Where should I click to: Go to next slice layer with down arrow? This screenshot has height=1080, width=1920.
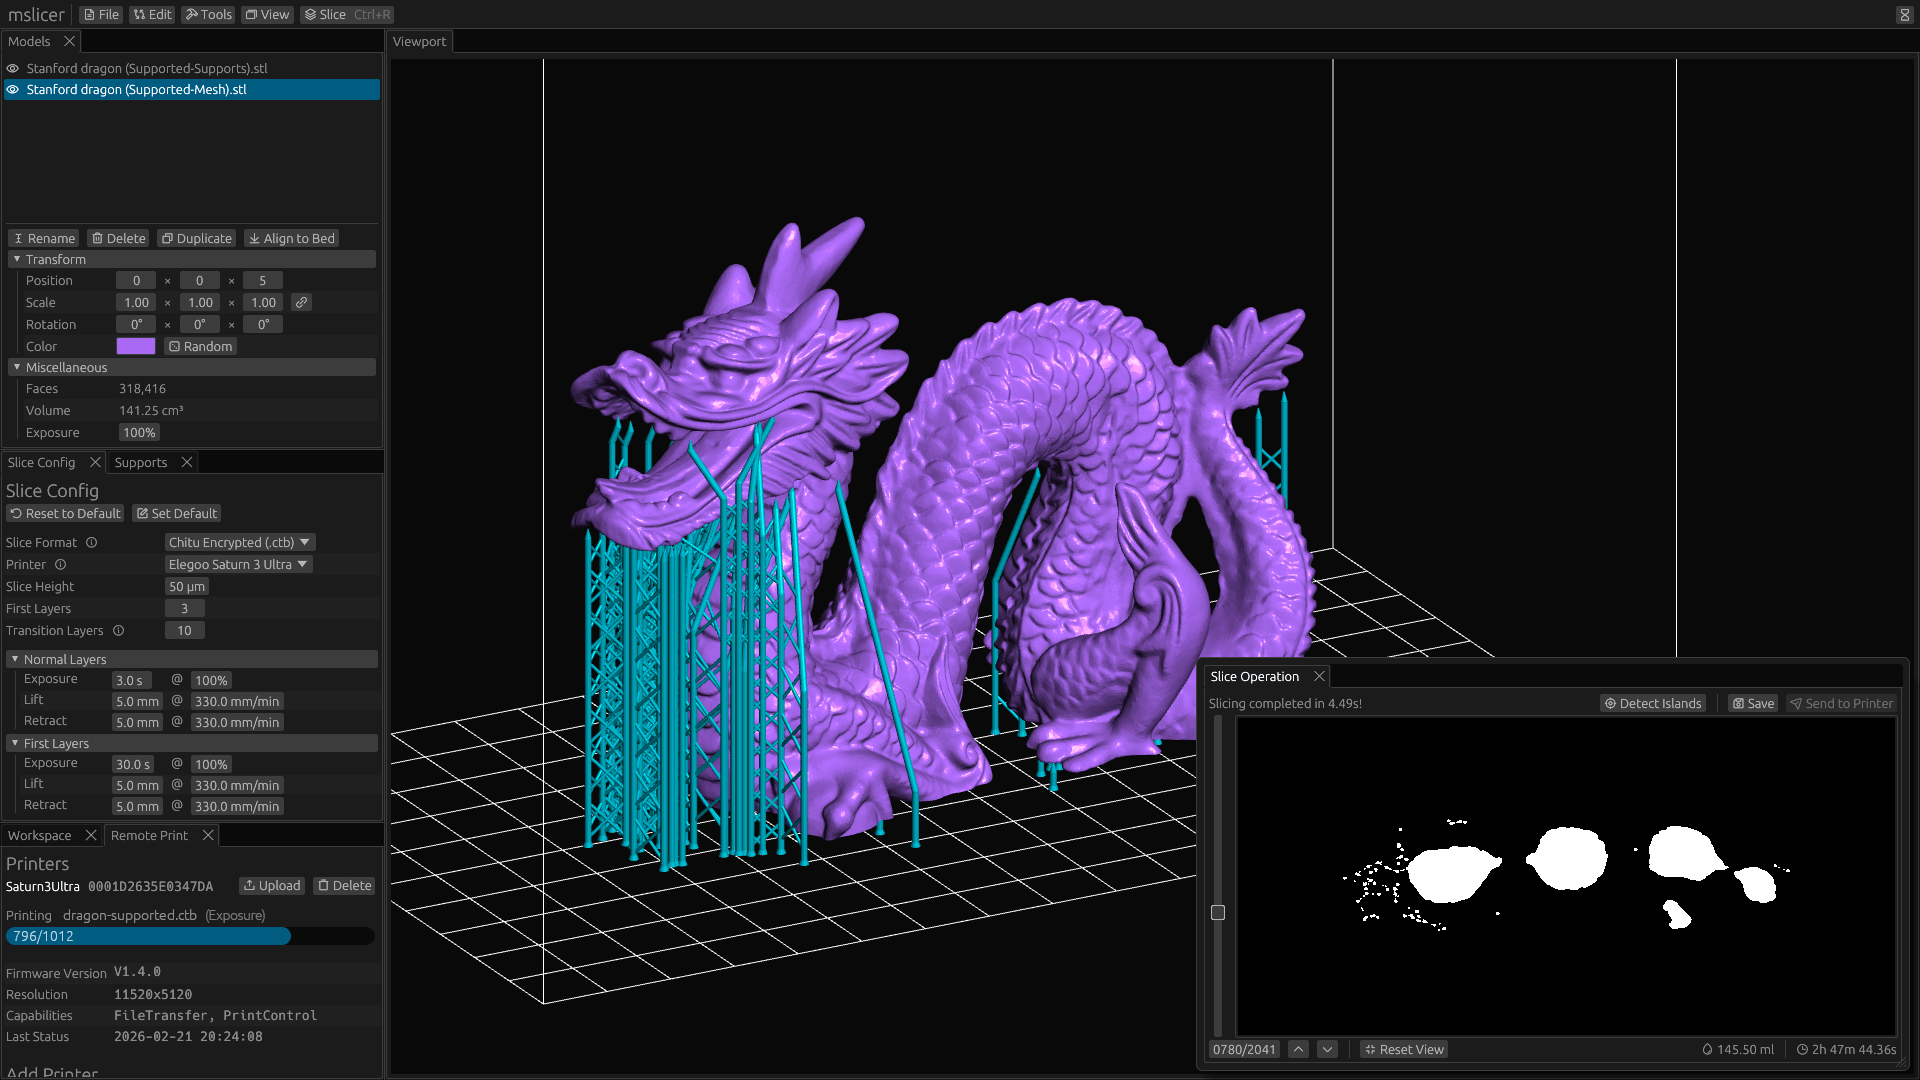[1327, 1049]
